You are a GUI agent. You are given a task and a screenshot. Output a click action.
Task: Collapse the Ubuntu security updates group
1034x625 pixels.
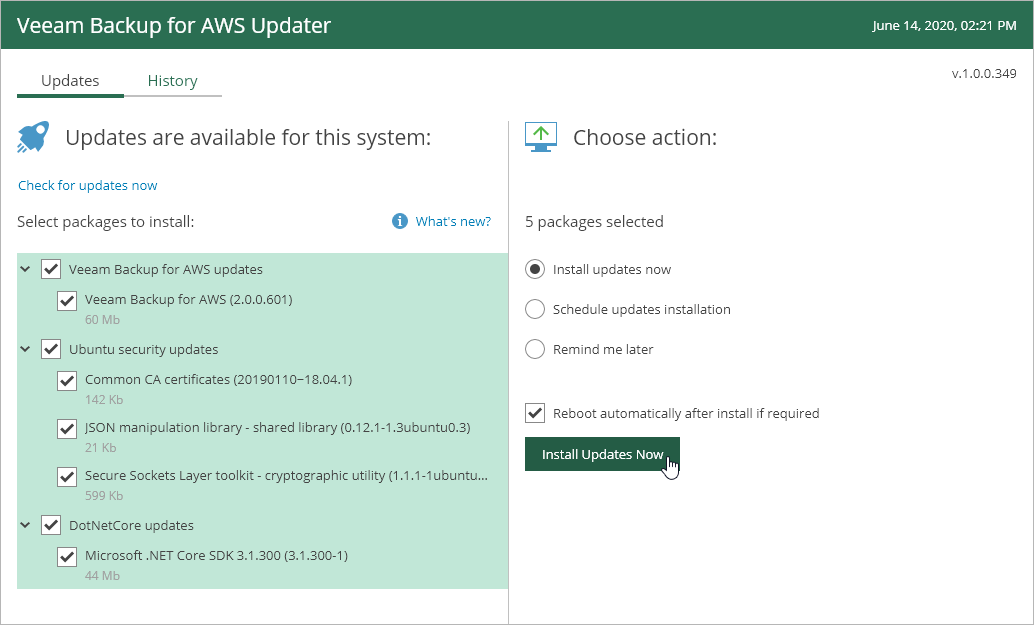click(25, 349)
